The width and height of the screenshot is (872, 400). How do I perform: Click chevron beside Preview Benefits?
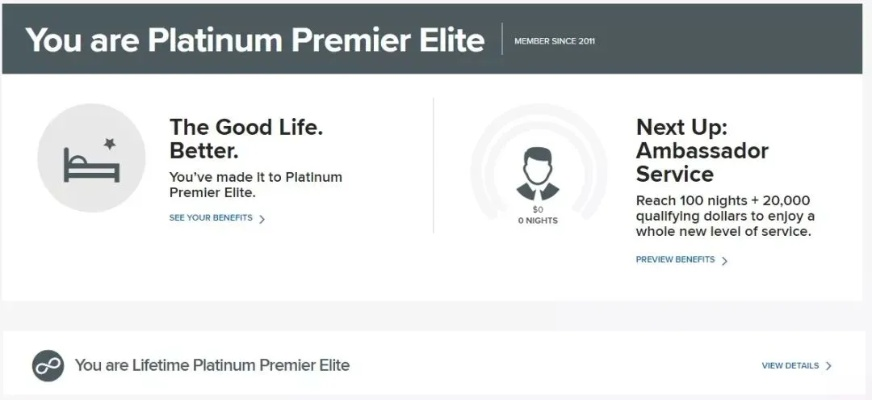(x=724, y=260)
